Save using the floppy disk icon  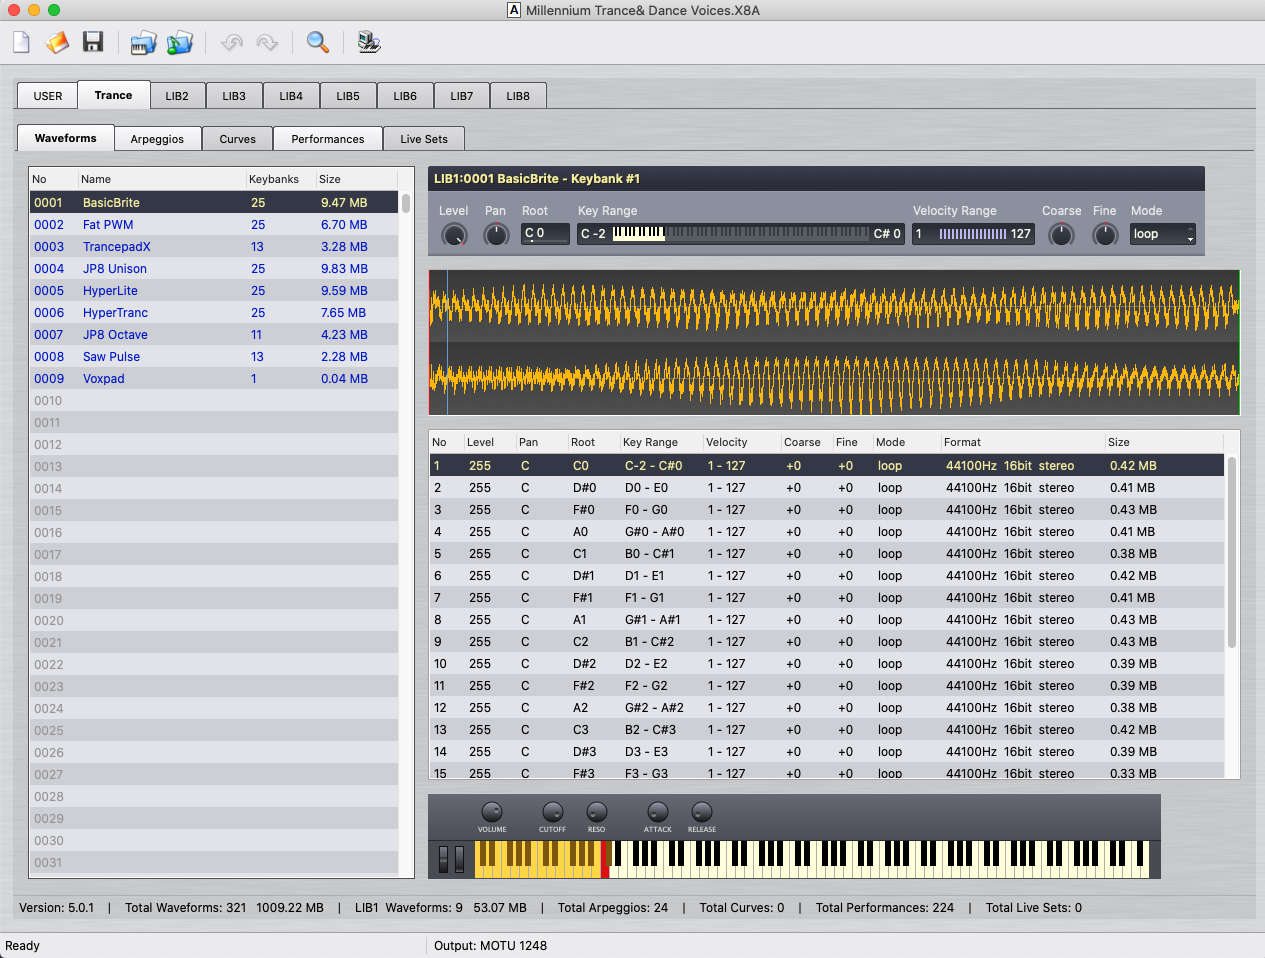point(93,42)
